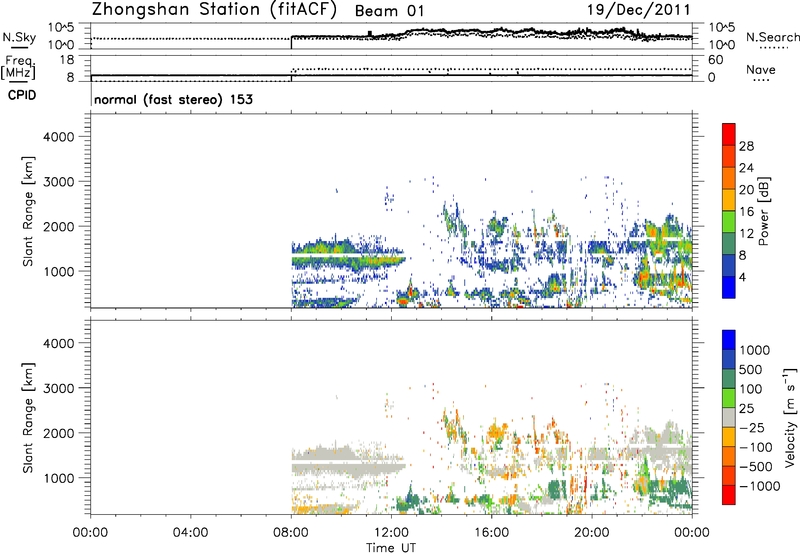This screenshot has width=800, height=554.
Task: Click the frequency axis '18' tick label
Action: [65, 60]
